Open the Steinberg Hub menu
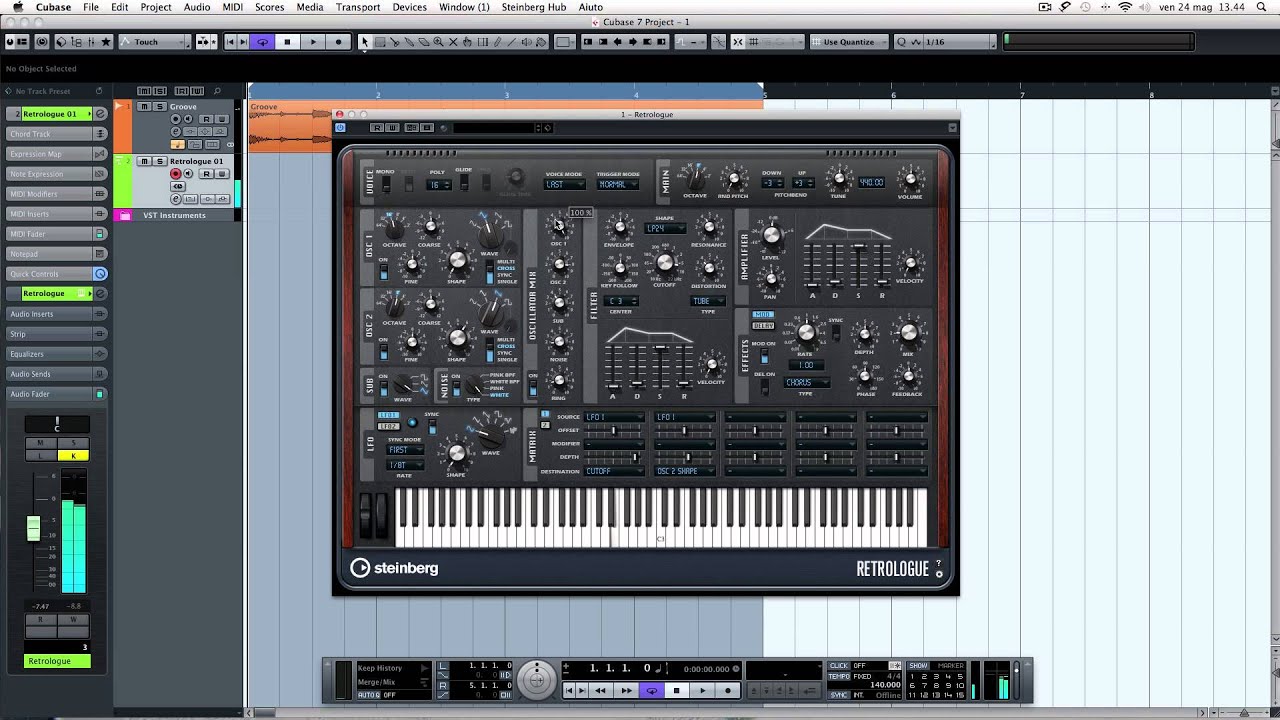Screen dimensions: 1280x720 pos(534,7)
